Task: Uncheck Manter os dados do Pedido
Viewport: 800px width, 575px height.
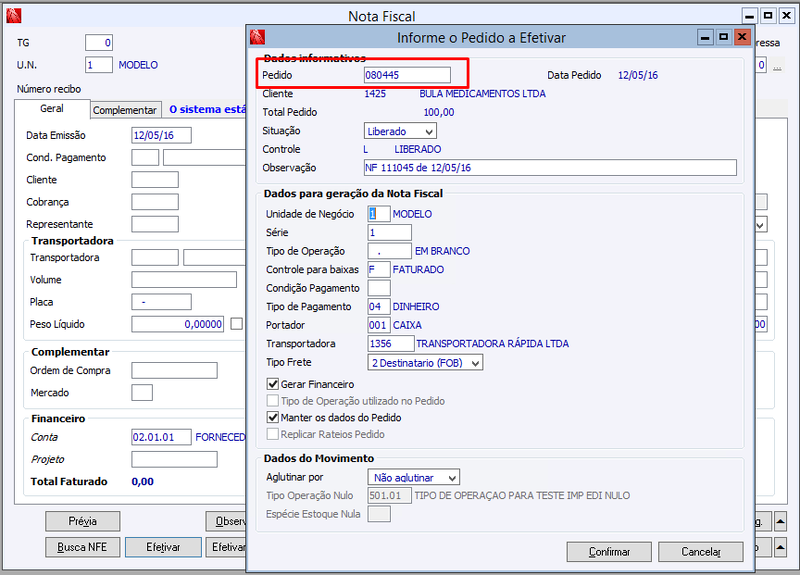Action: tap(273, 417)
